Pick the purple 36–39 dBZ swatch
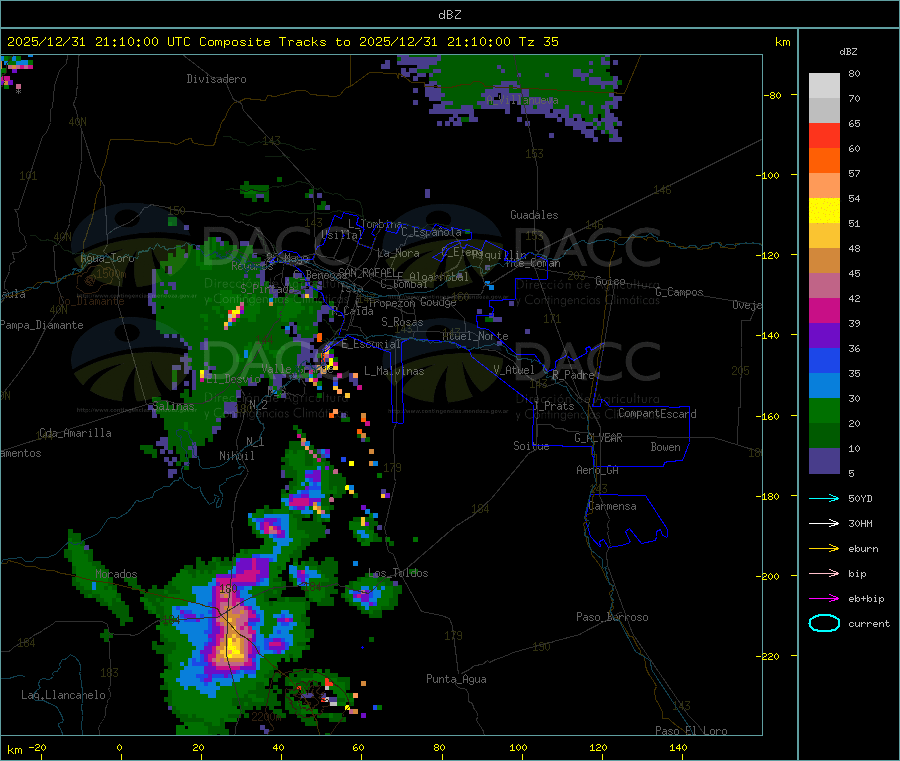This screenshot has height=761, width=900. pos(824,336)
